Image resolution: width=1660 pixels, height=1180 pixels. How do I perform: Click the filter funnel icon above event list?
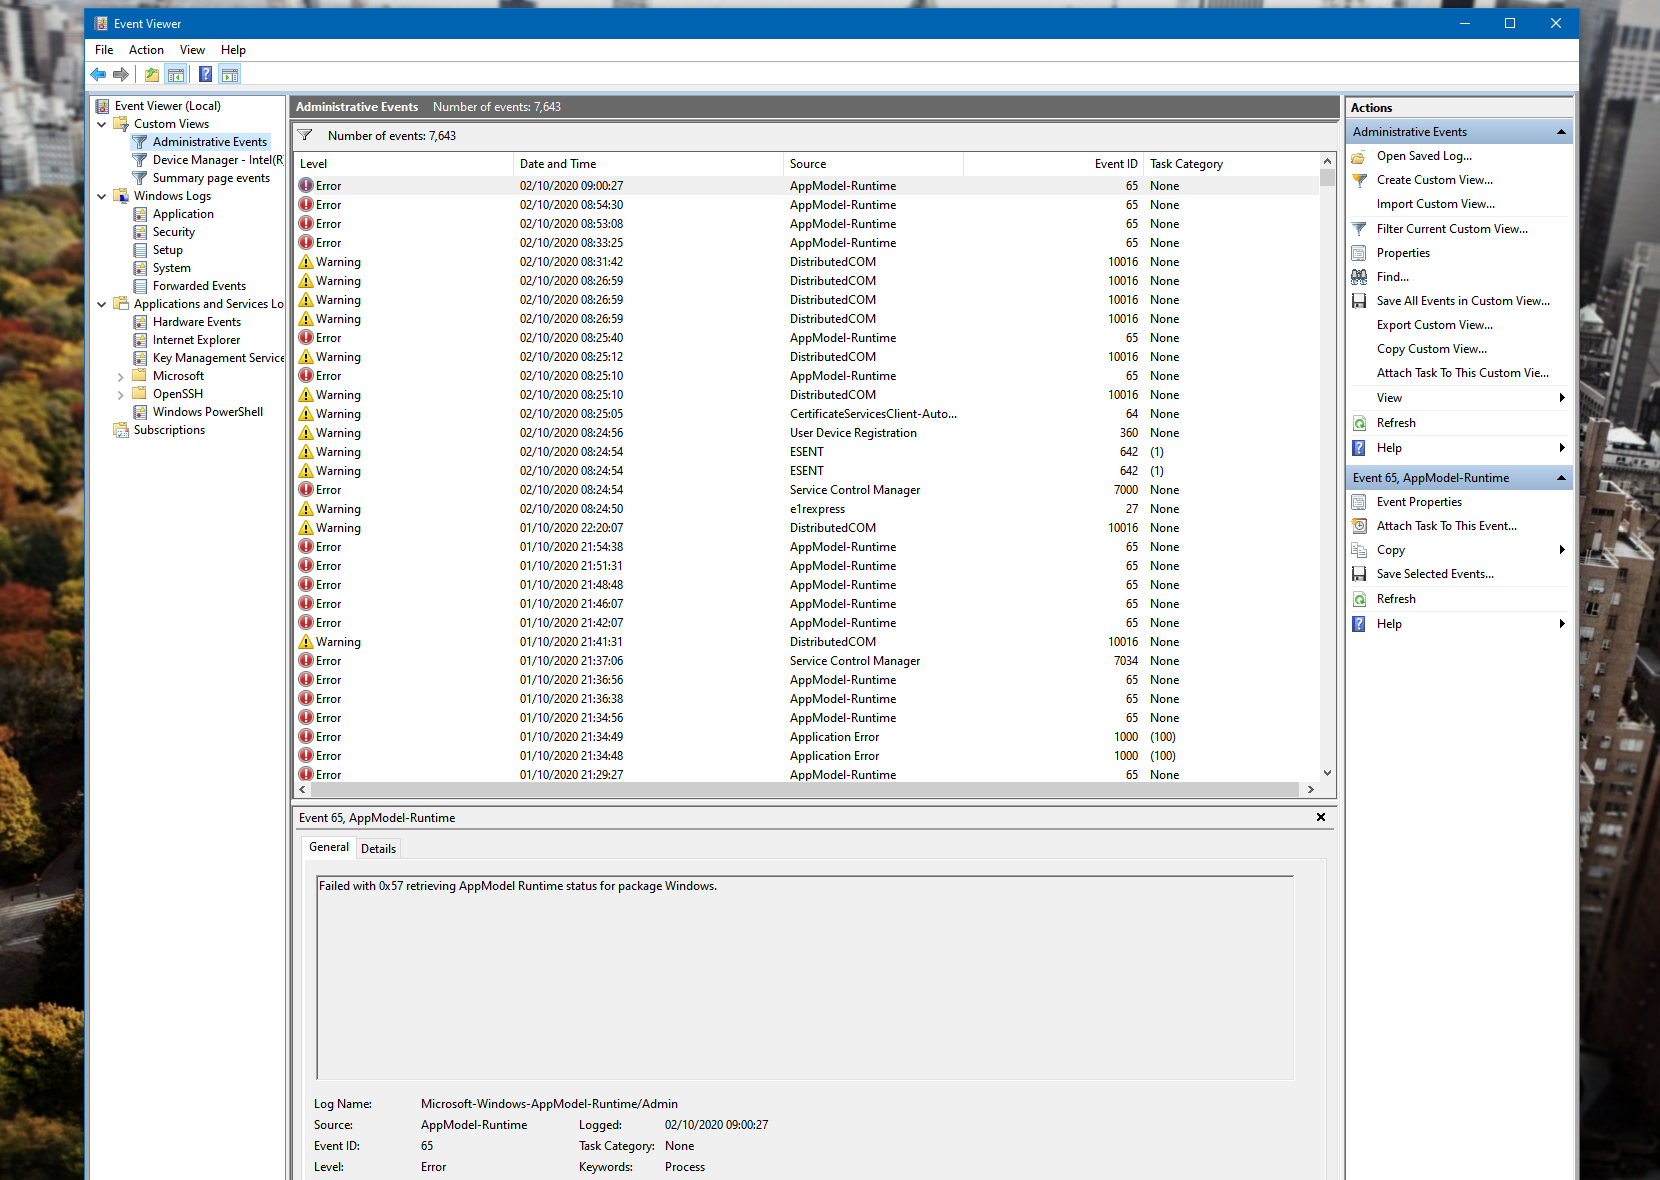pyautogui.click(x=306, y=136)
